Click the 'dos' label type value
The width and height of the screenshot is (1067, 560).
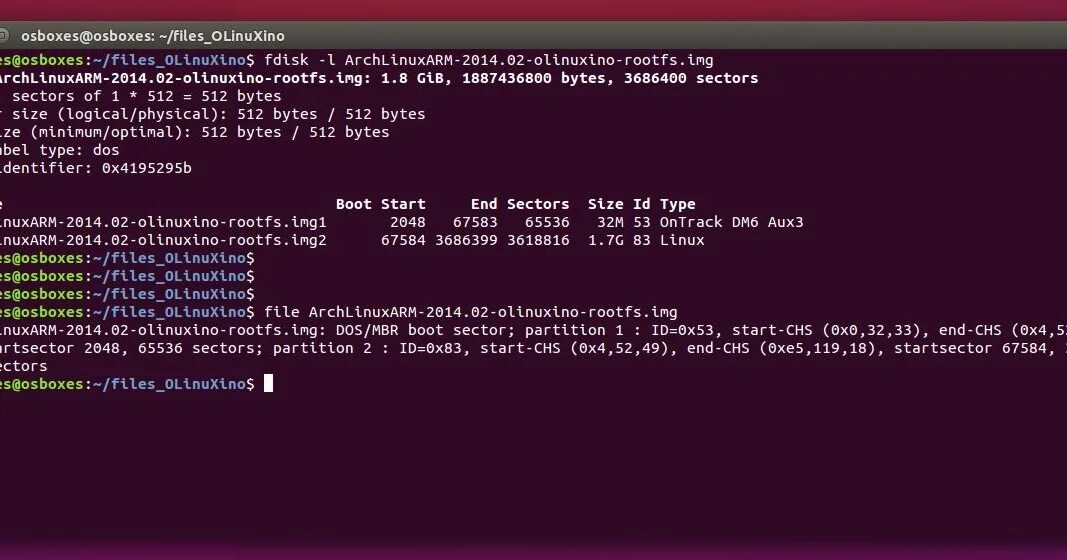(x=106, y=150)
